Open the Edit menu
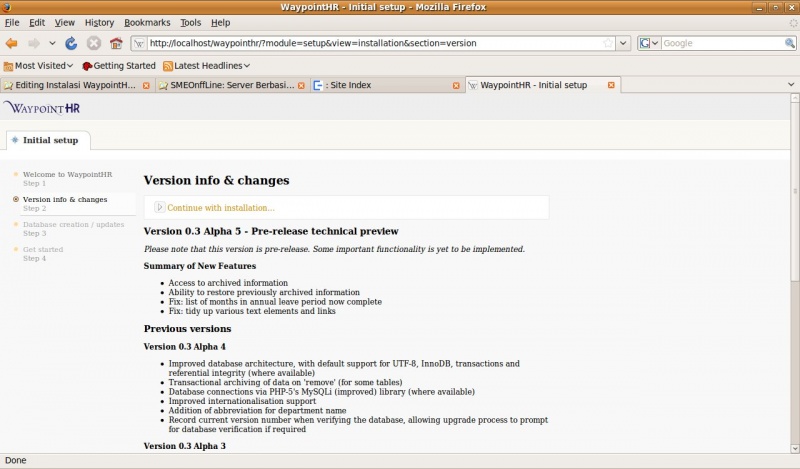800x469 pixels. pos(37,22)
